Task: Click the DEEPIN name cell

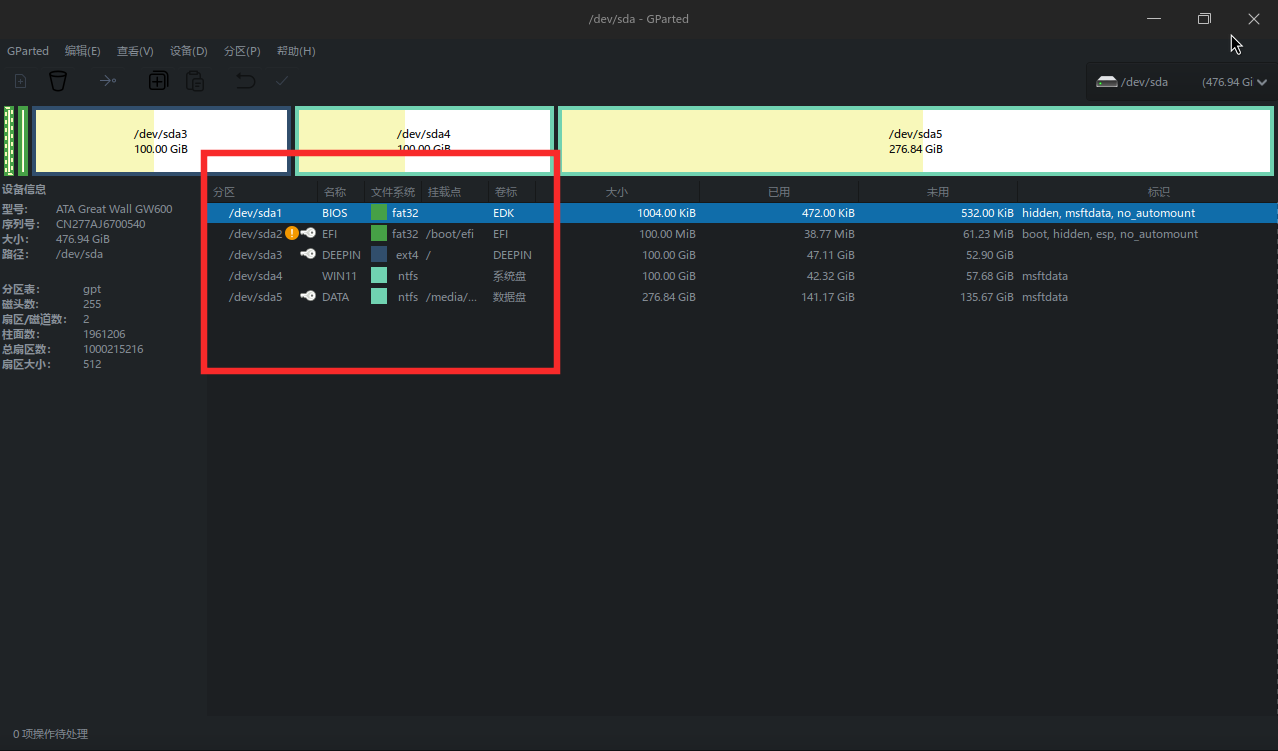Action: (x=341, y=255)
